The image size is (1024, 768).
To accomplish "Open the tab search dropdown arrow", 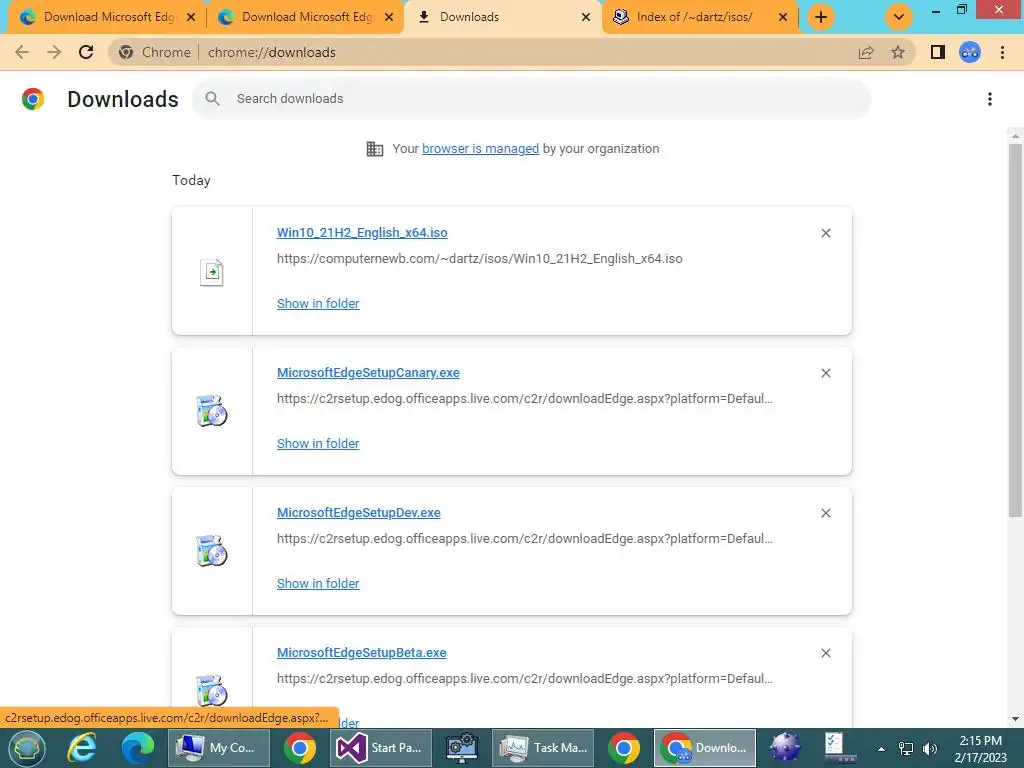I will (x=899, y=17).
